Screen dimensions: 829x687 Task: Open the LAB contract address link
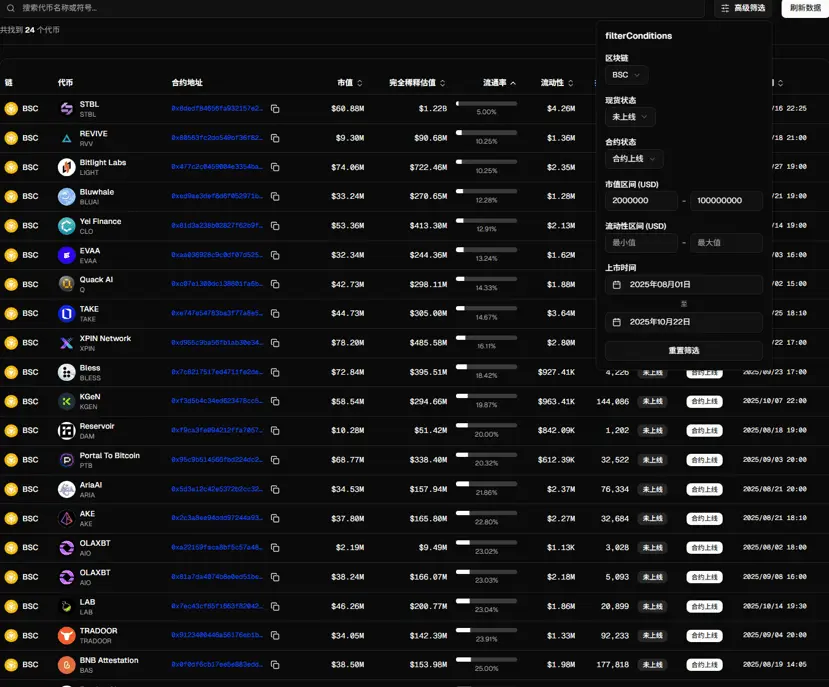click(217, 606)
